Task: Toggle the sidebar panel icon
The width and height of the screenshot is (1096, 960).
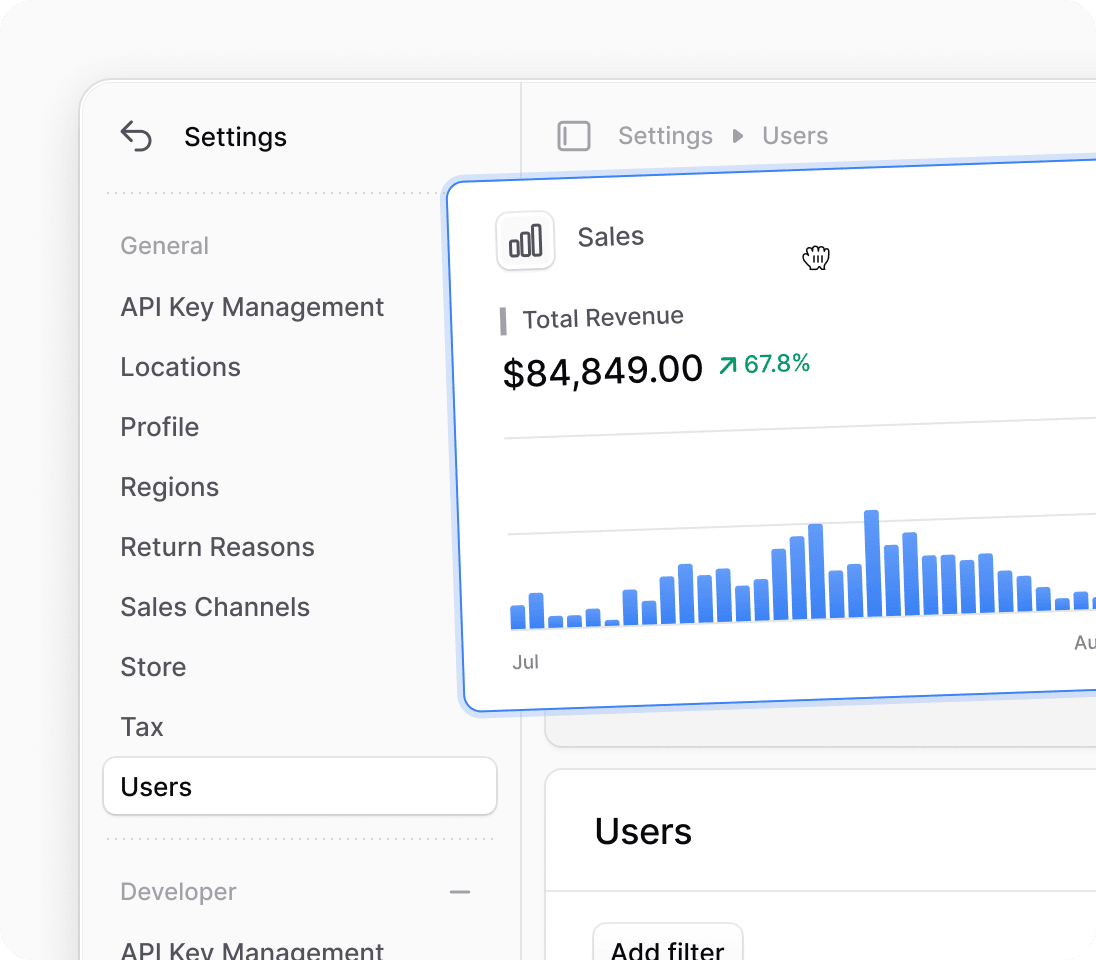Action: click(574, 136)
